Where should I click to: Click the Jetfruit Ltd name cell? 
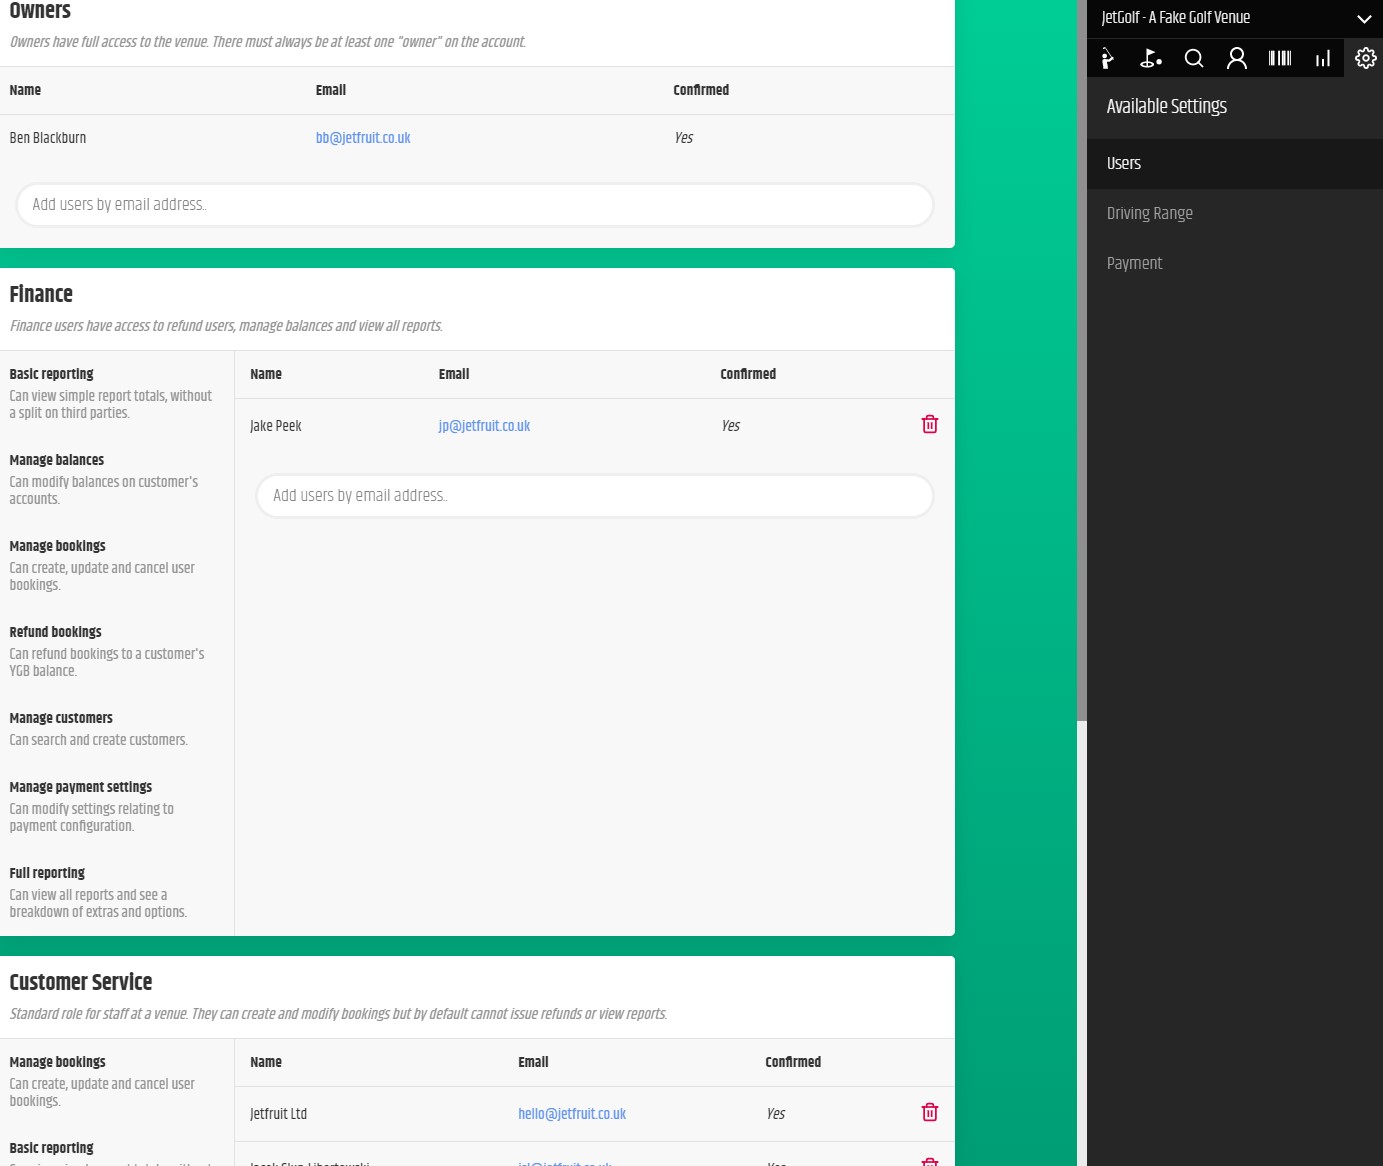click(x=278, y=1114)
